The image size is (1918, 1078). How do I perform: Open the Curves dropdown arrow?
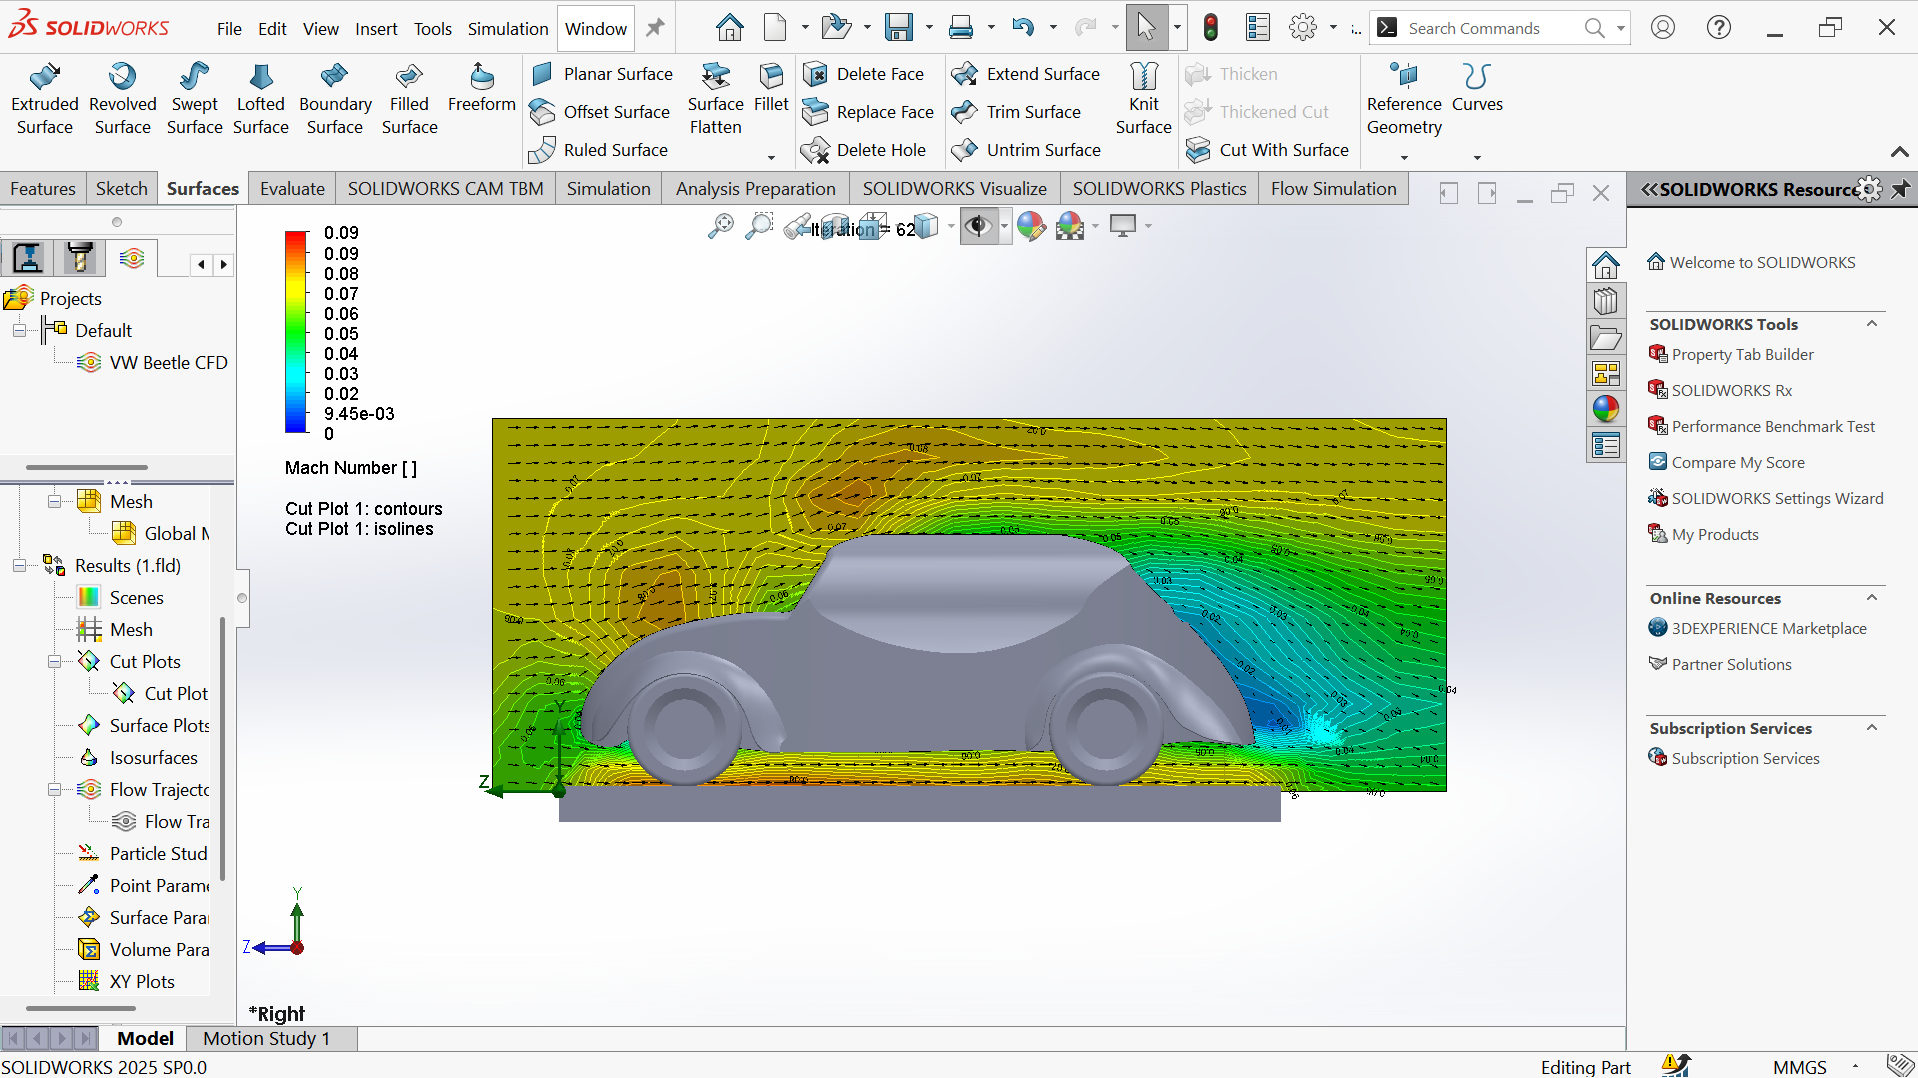[1477, 157]
